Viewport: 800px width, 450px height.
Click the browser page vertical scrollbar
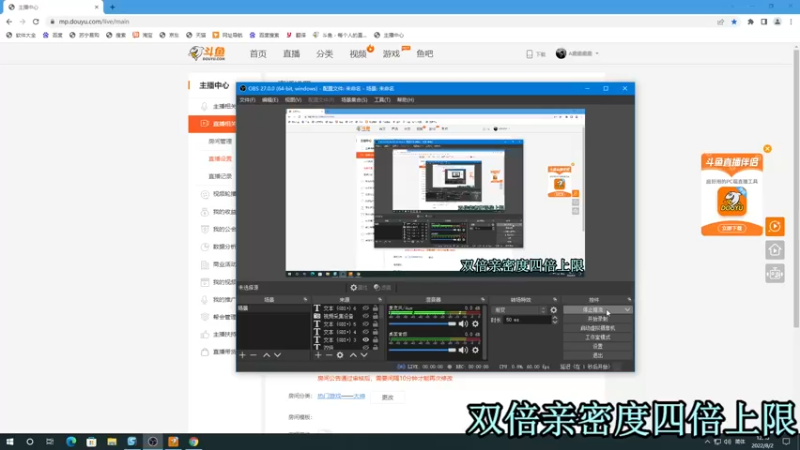[x=796, y=187]
